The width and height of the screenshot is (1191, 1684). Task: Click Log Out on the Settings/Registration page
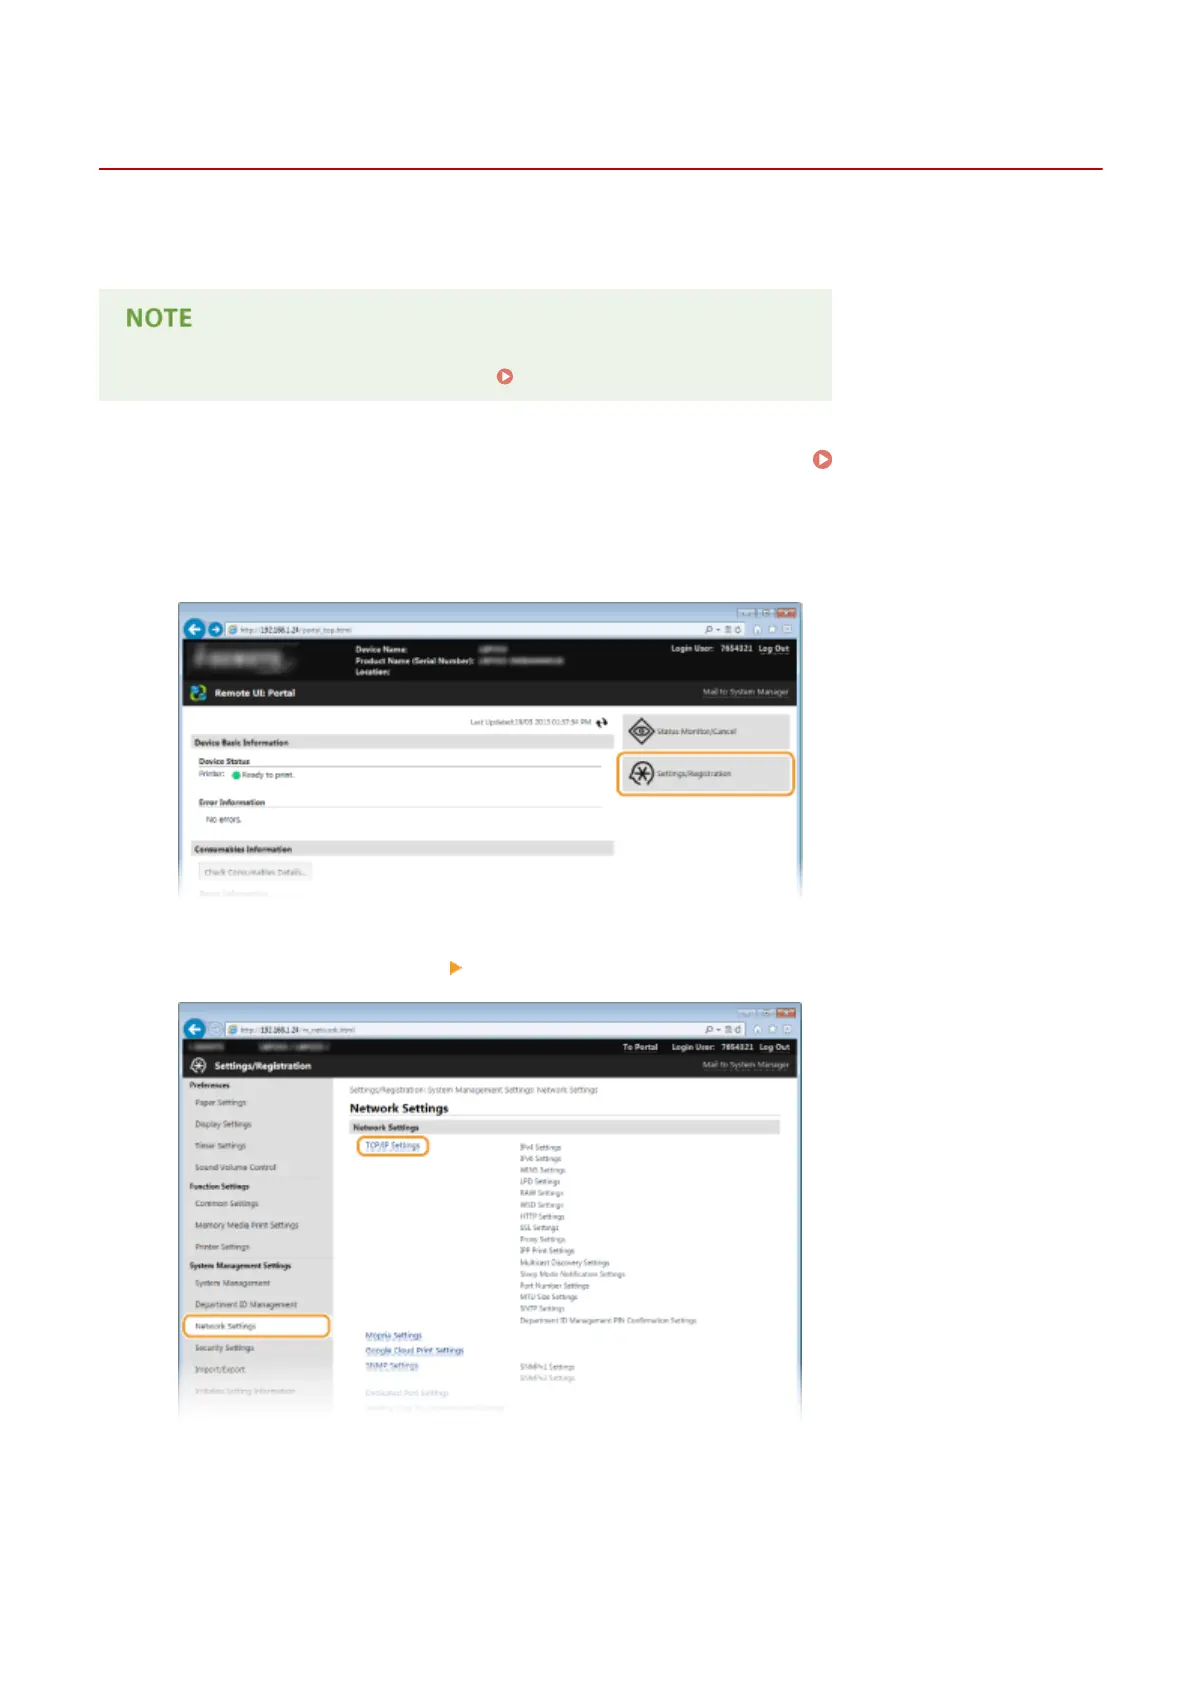(x=774, y=1047)
